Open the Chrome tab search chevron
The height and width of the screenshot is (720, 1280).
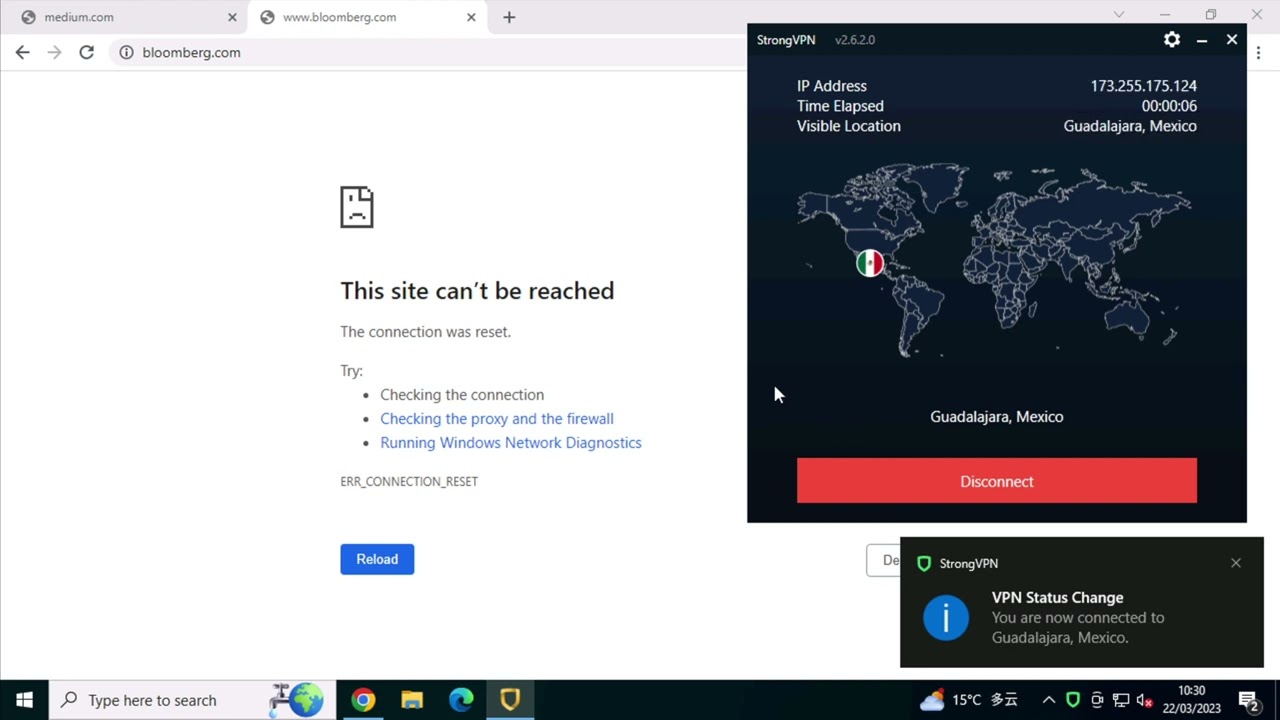coord(1119,15)
